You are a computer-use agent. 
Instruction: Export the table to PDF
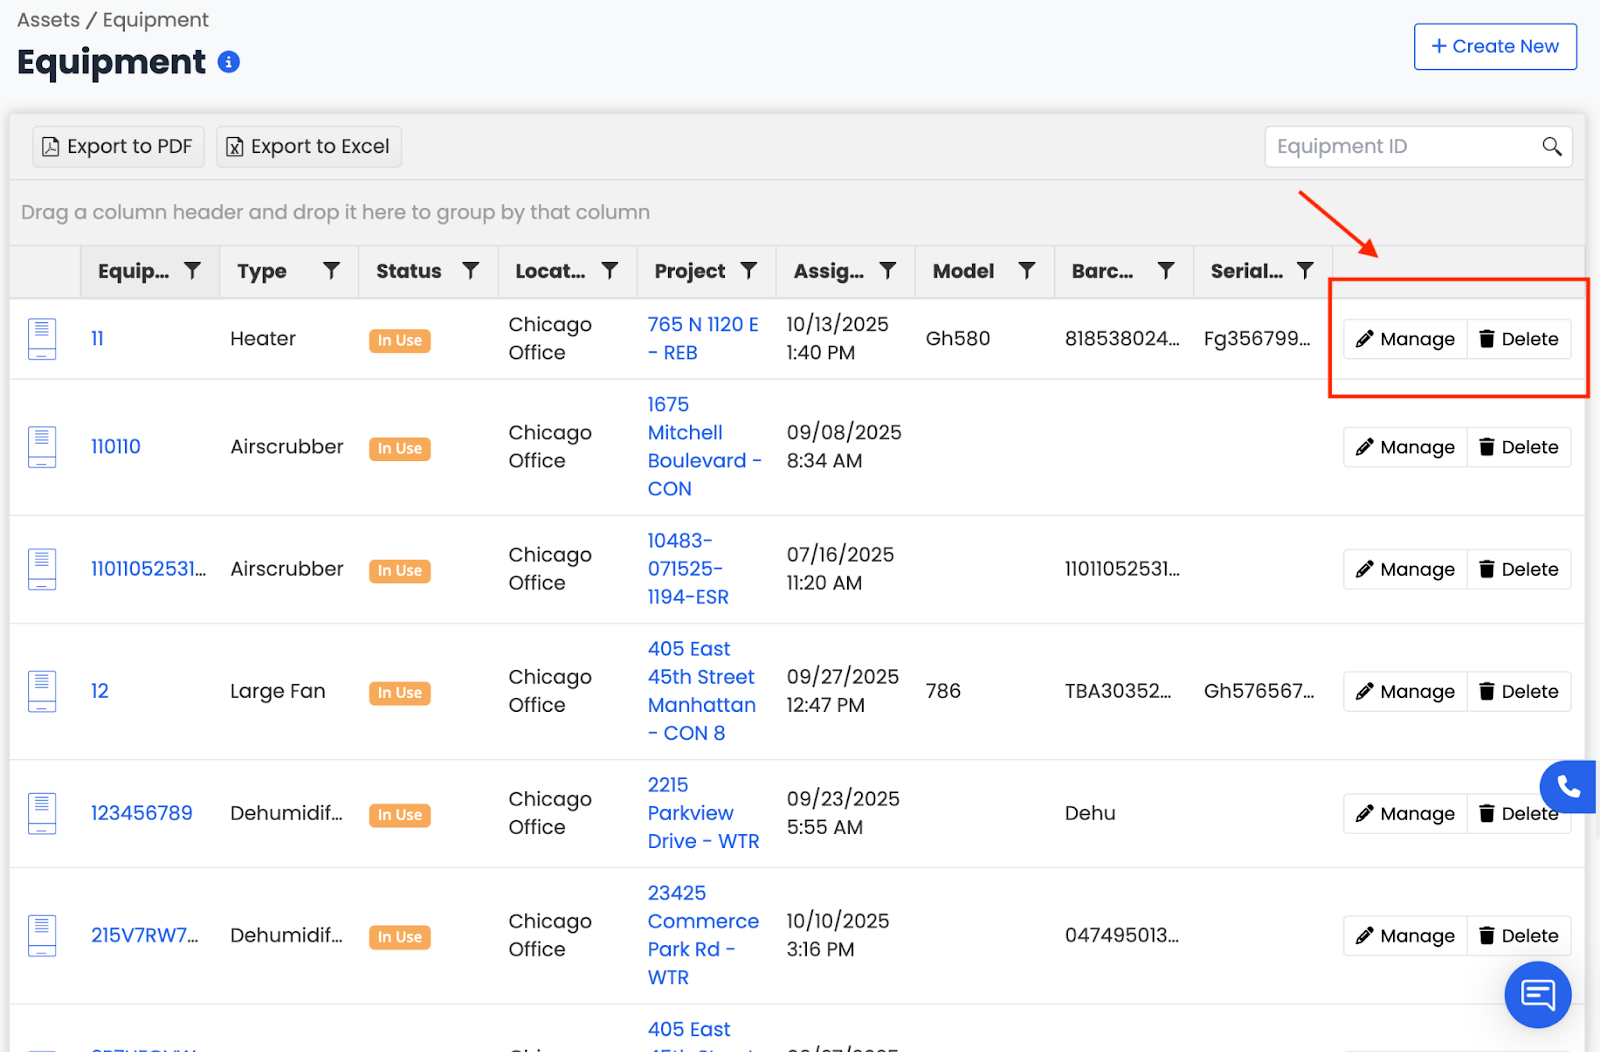[119, 146]
